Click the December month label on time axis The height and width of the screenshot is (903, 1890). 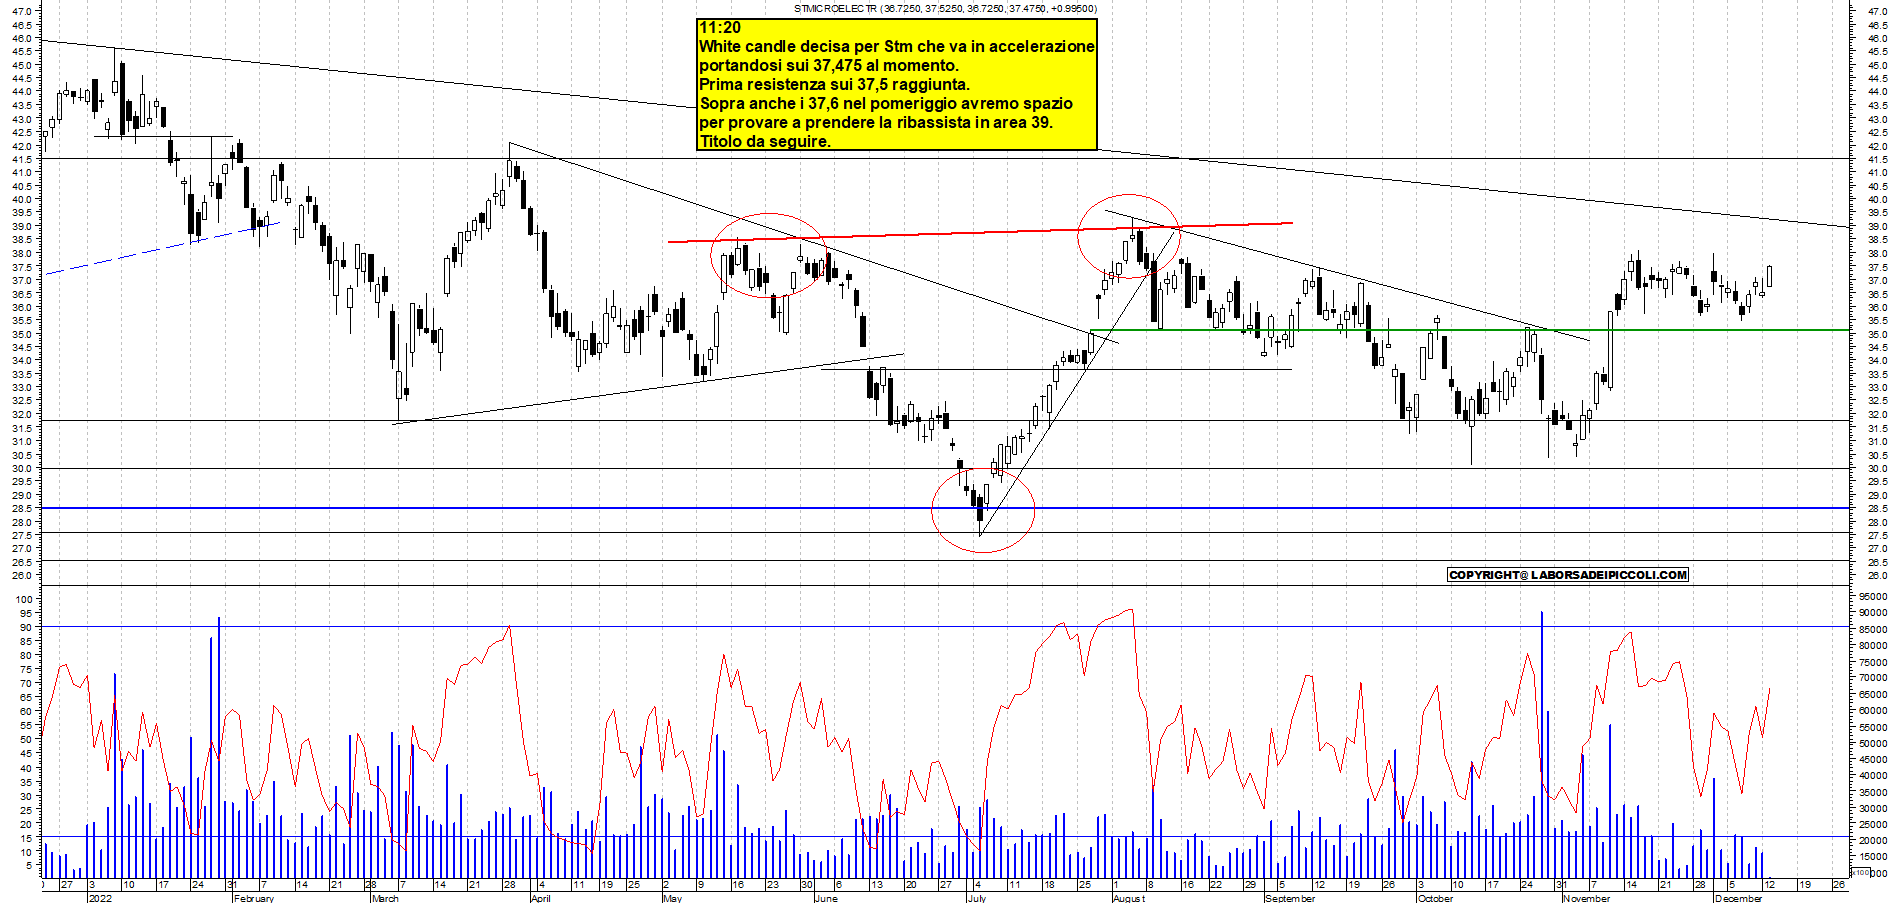pos(1738,898)
